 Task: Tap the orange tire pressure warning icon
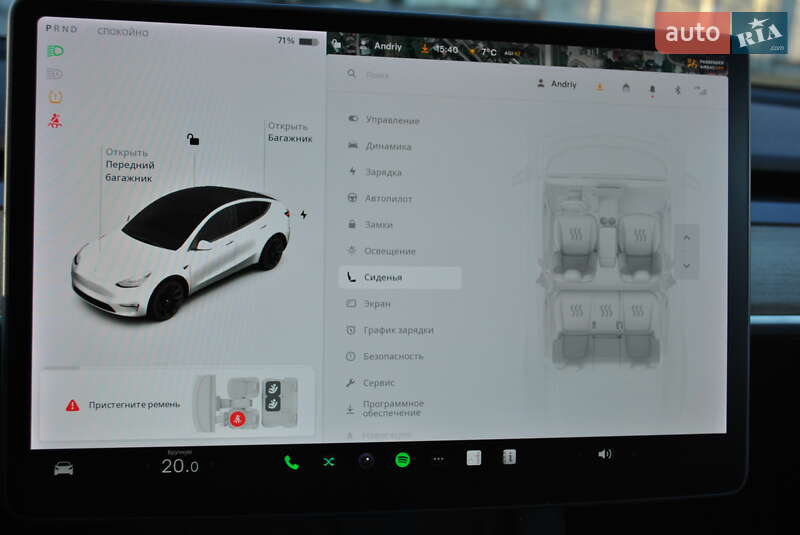[55, 96]
